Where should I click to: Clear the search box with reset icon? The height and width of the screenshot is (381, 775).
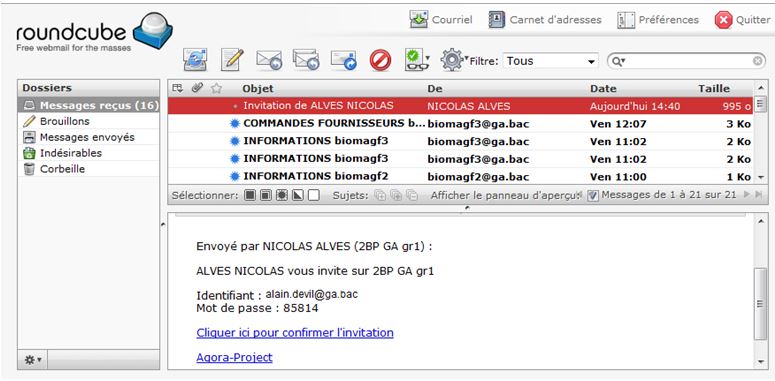[x=758, y=61]
